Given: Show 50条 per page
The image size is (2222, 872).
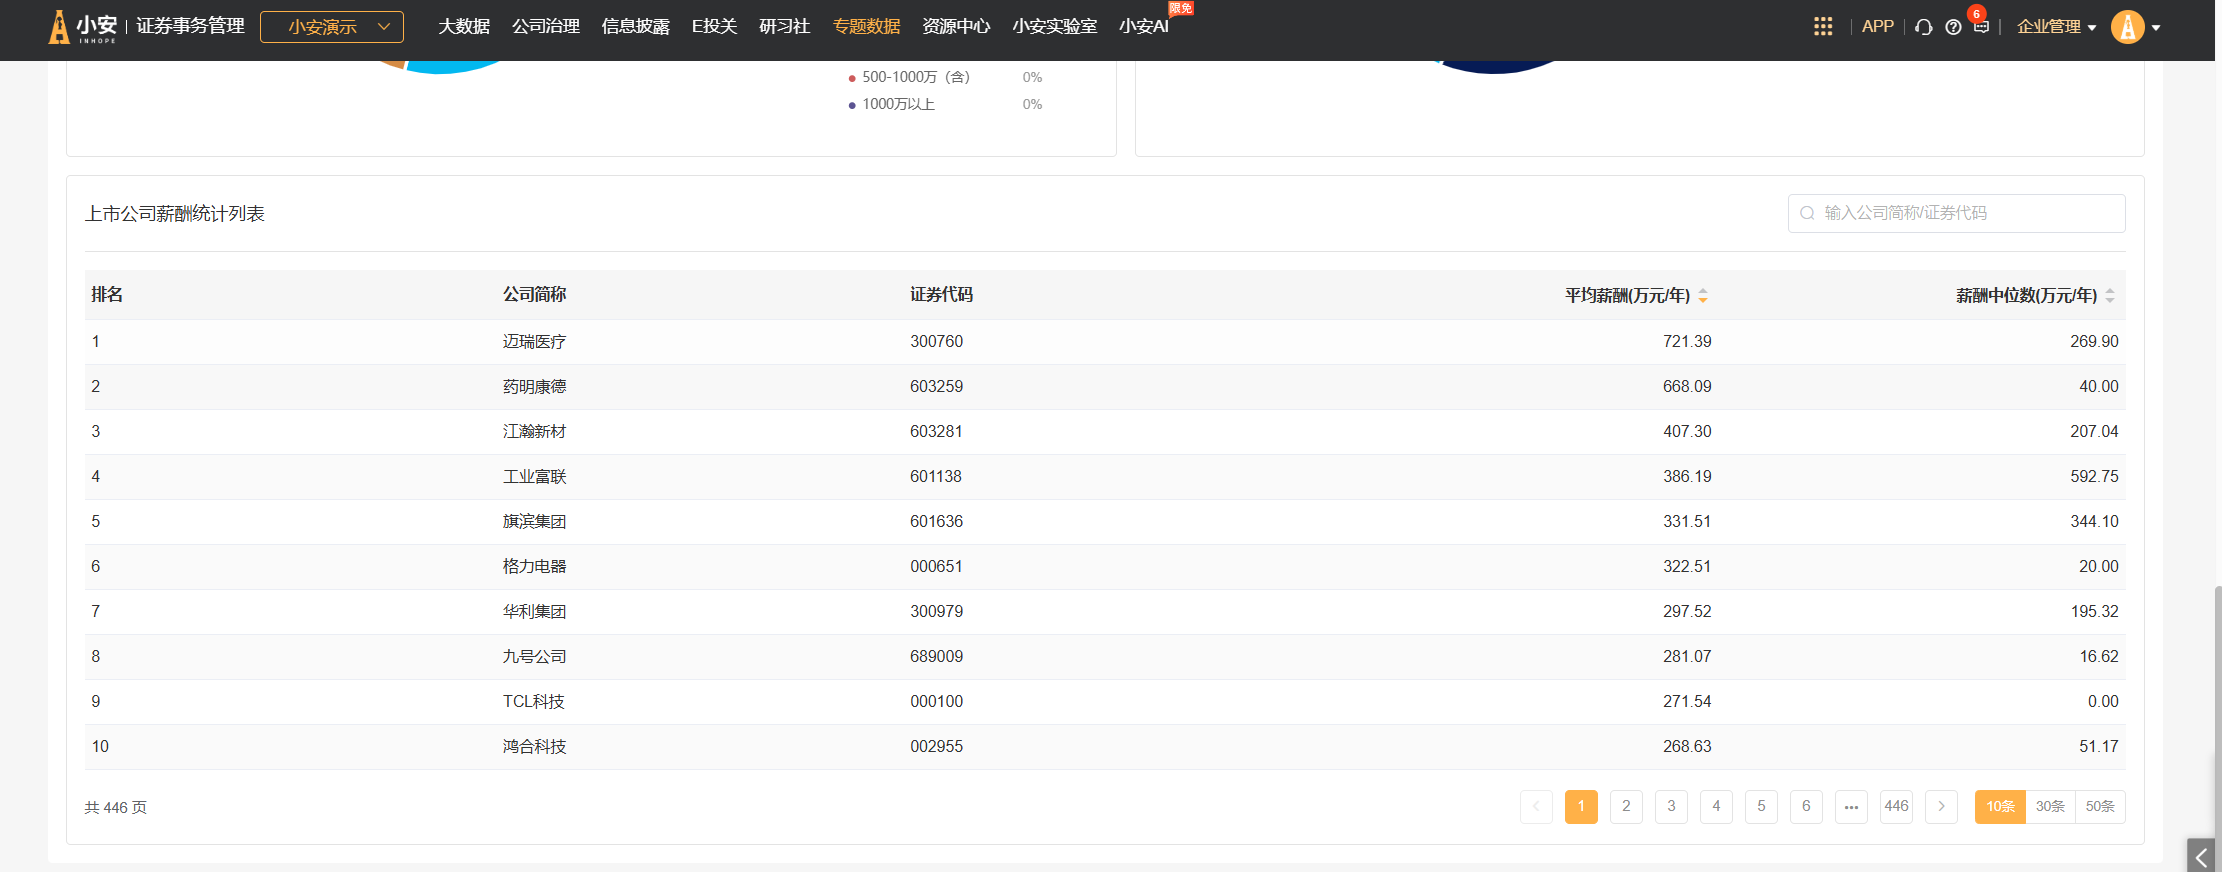Looking at the screenshot, I should (2100, 806).
